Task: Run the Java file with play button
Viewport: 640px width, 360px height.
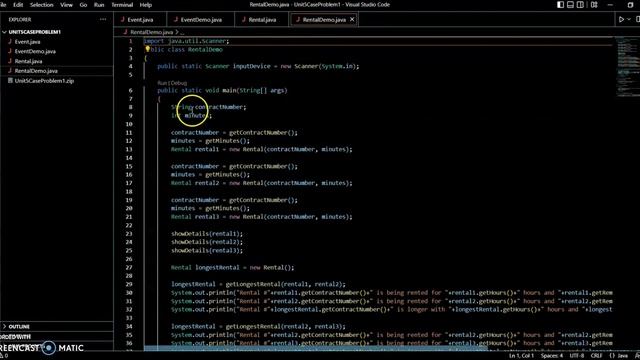Action: click(621, 19)
